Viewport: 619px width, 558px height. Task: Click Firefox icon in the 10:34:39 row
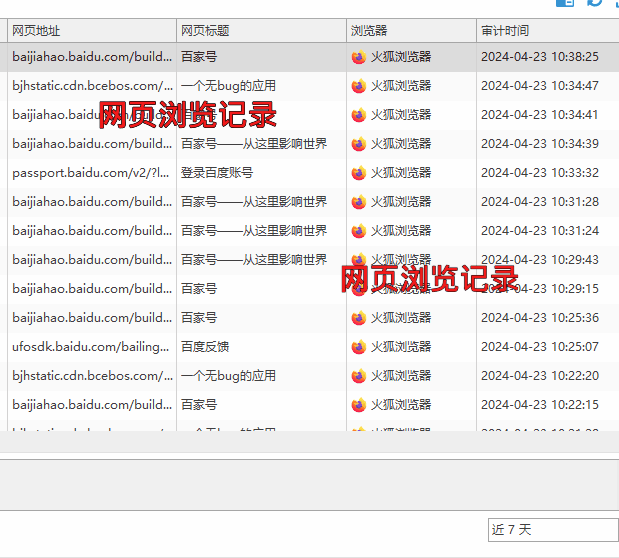pyautogui.click(x=359, y=144)
